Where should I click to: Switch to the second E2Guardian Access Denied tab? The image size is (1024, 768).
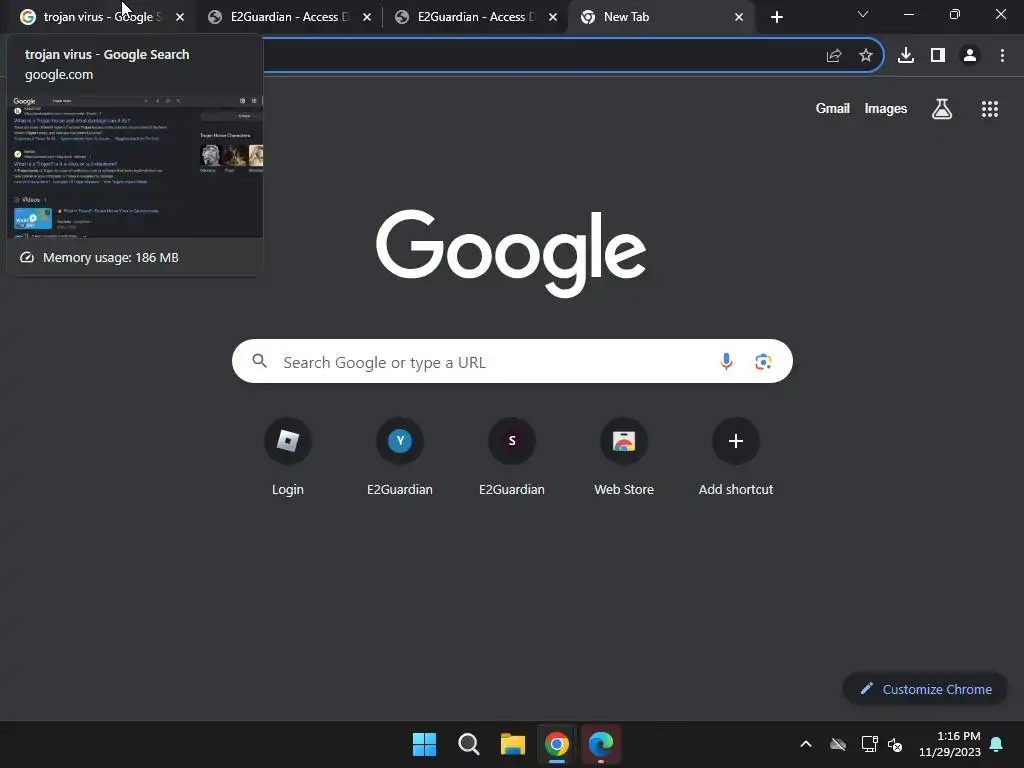click(x=475, y=17)
